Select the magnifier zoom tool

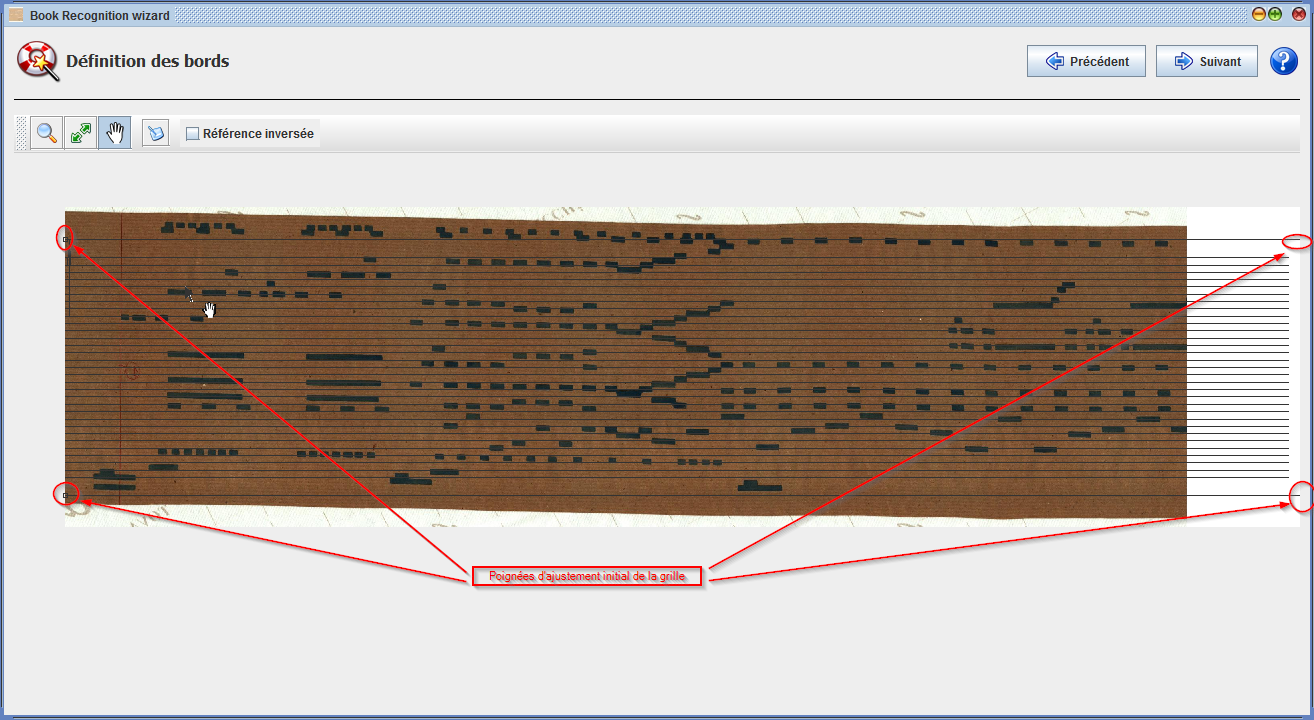click(x=46, y=133)
